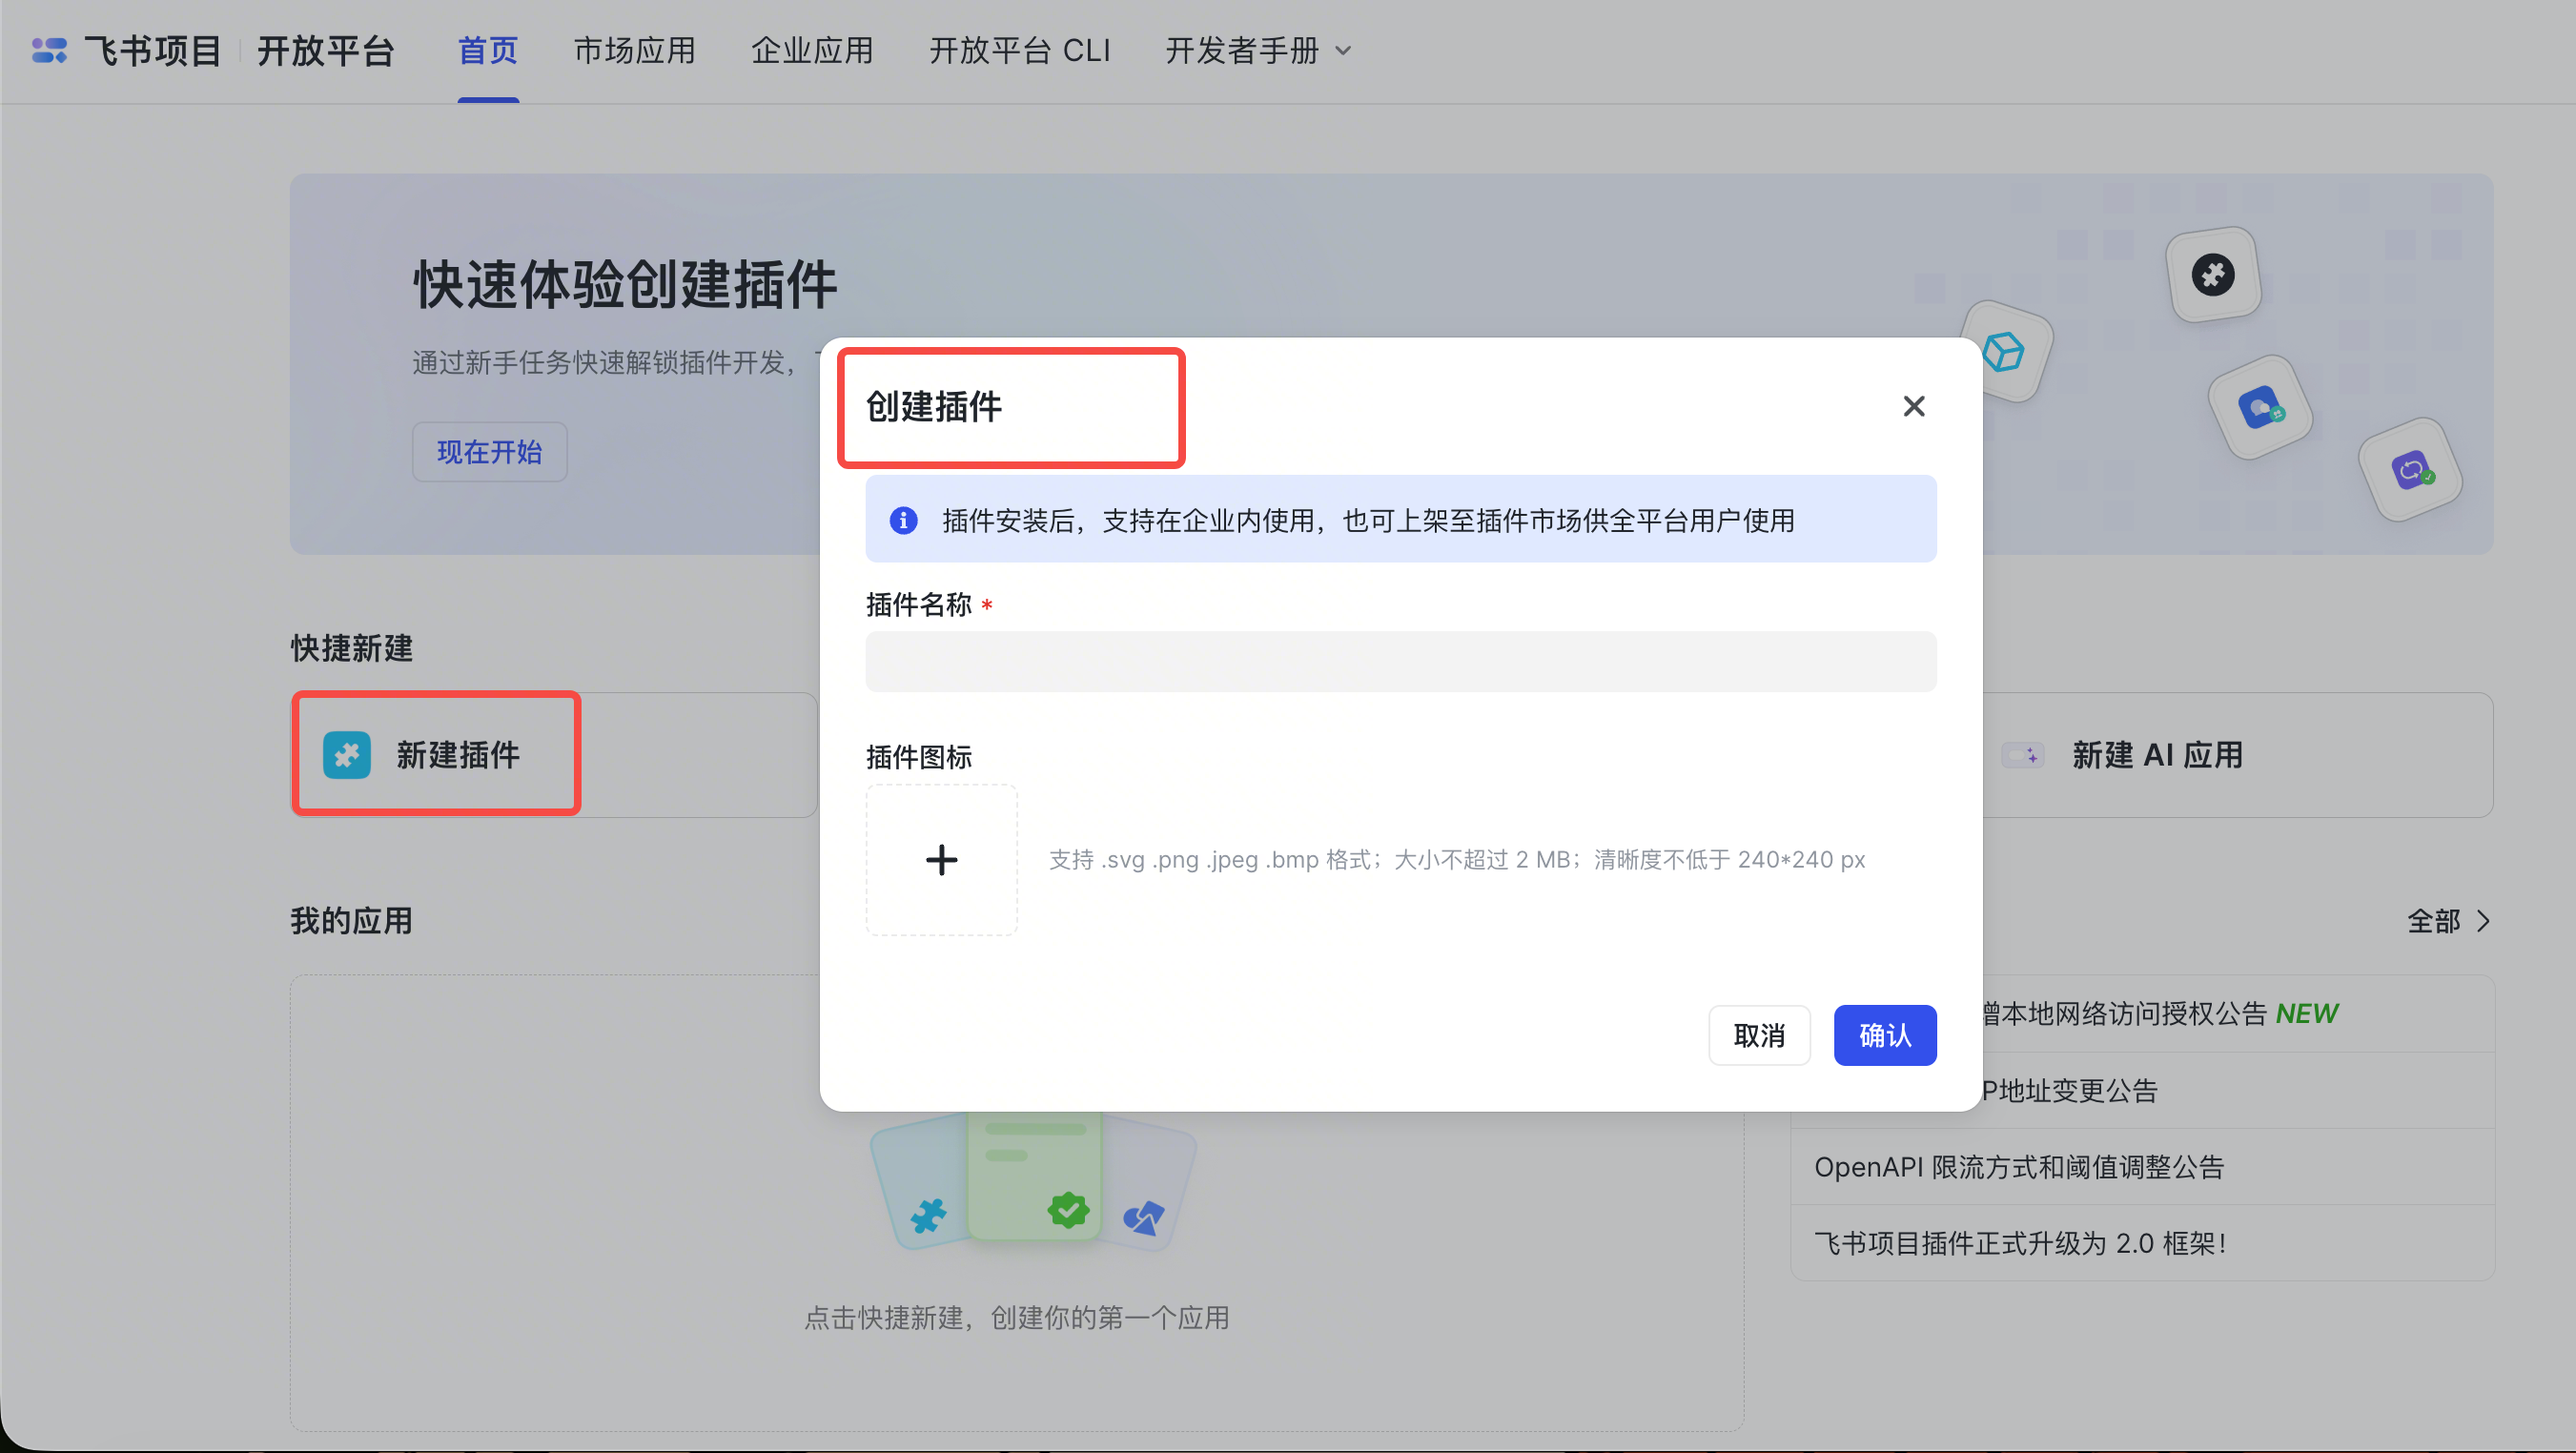Click the 快速体验创建插件 banner heading
Viewport: 2576px width, 1453px height.
pos(624,285)
